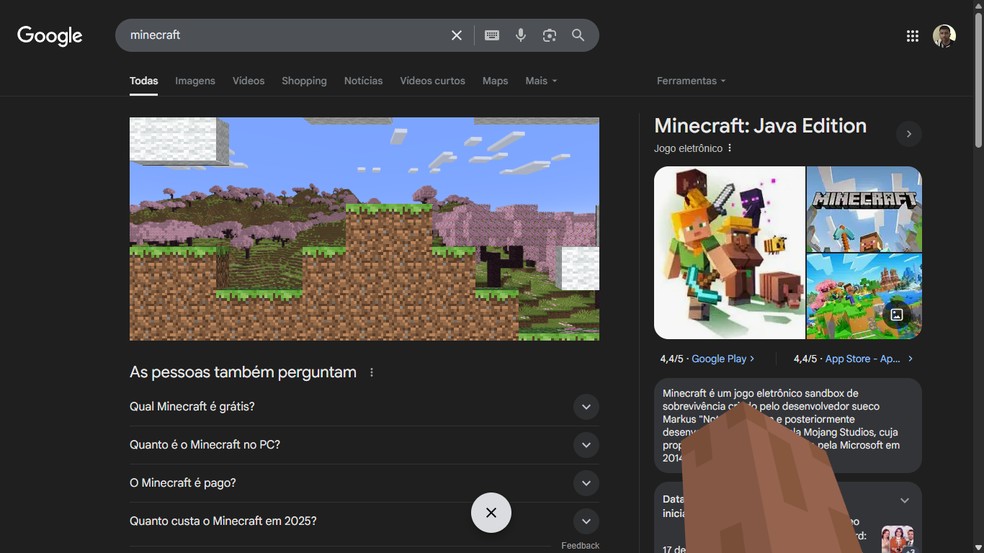The width and height of the screenshot is (984, 553).
Task: Expand question Qual Minecraft é grátis?
Action: pos(364,407)
